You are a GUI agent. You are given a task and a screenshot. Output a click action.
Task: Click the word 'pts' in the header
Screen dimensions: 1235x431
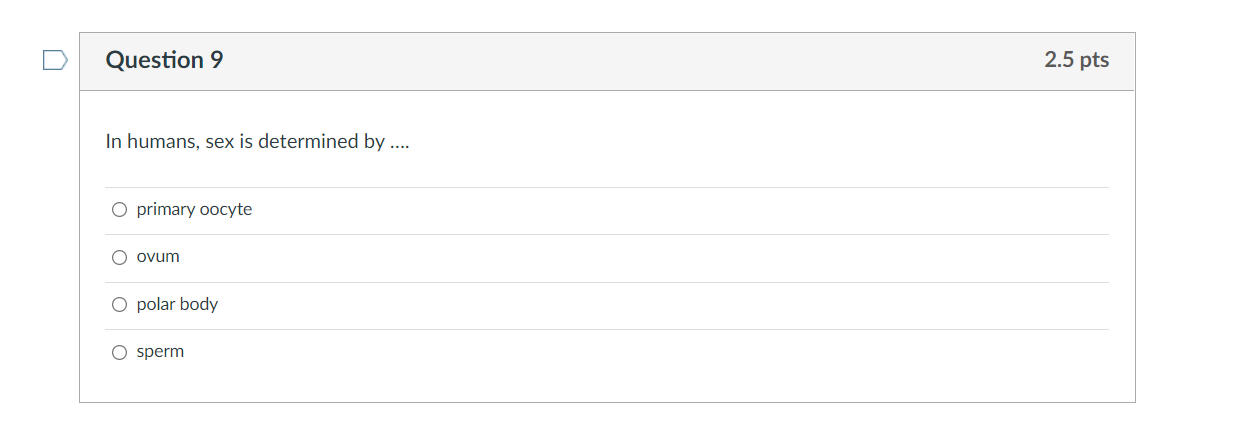click(x=1094, y=61)
